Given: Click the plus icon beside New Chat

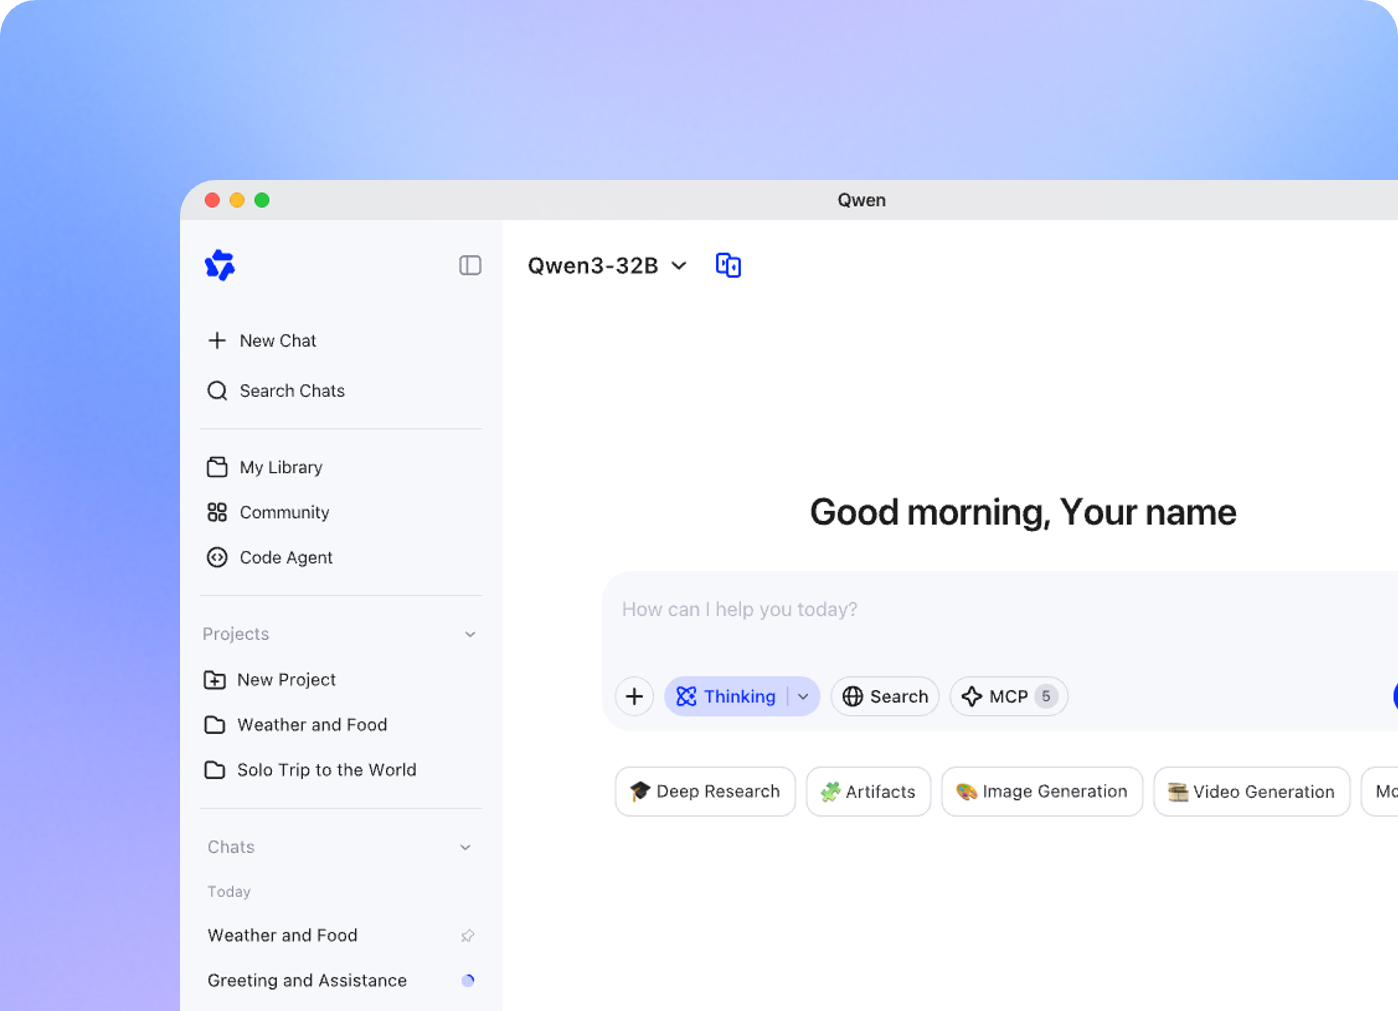Looking at the screenshot, I should [x=217, y=340].
